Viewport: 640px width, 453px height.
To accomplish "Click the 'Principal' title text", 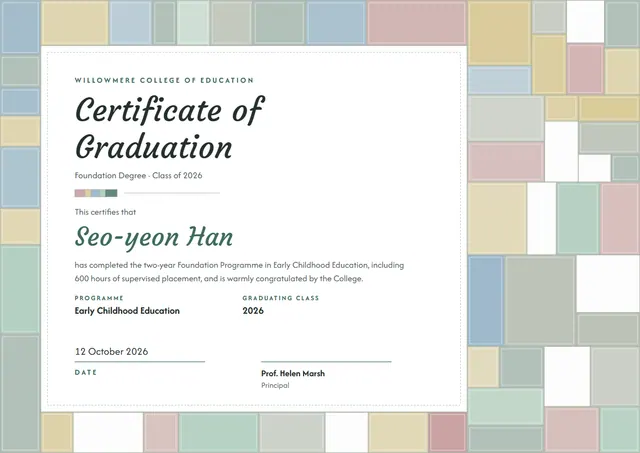I will [275, 385].
